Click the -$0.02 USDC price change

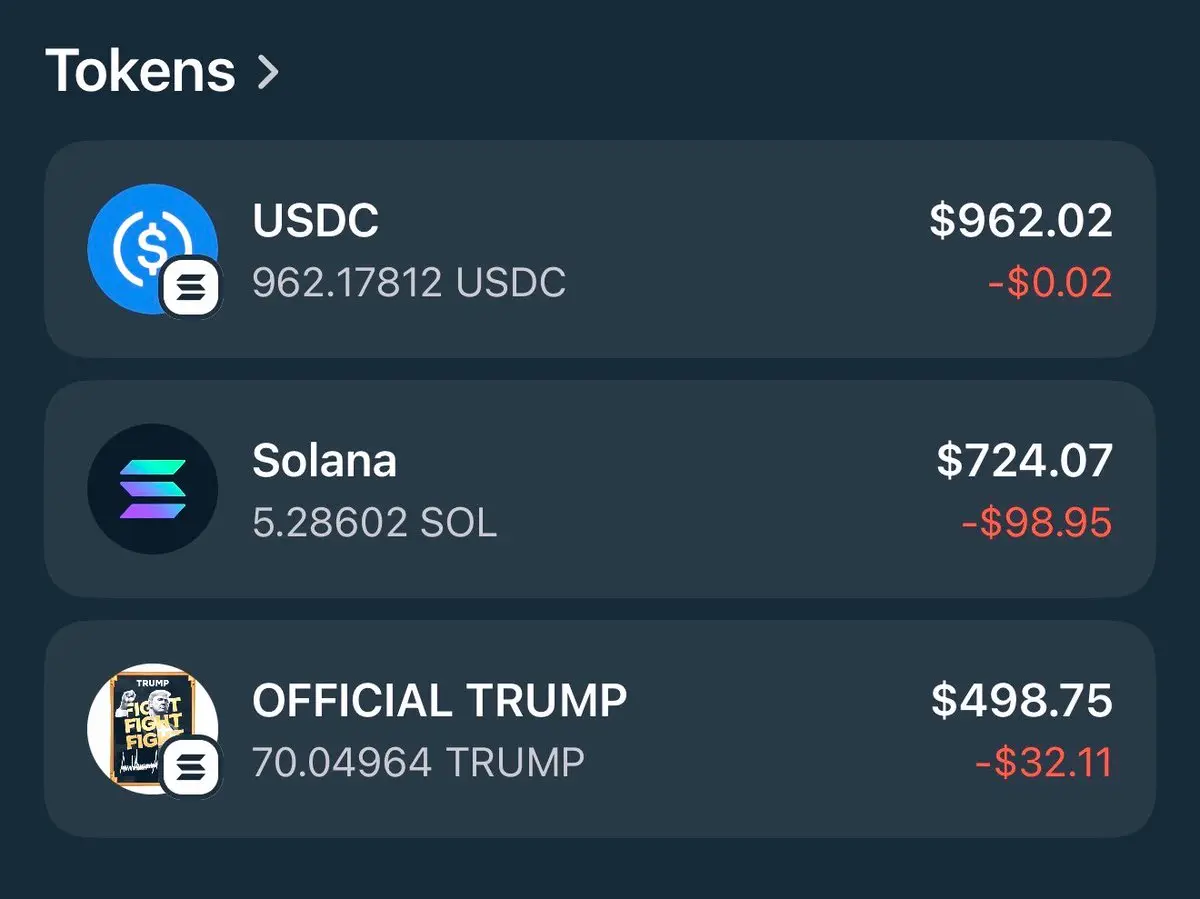(x=1049, y=283)
